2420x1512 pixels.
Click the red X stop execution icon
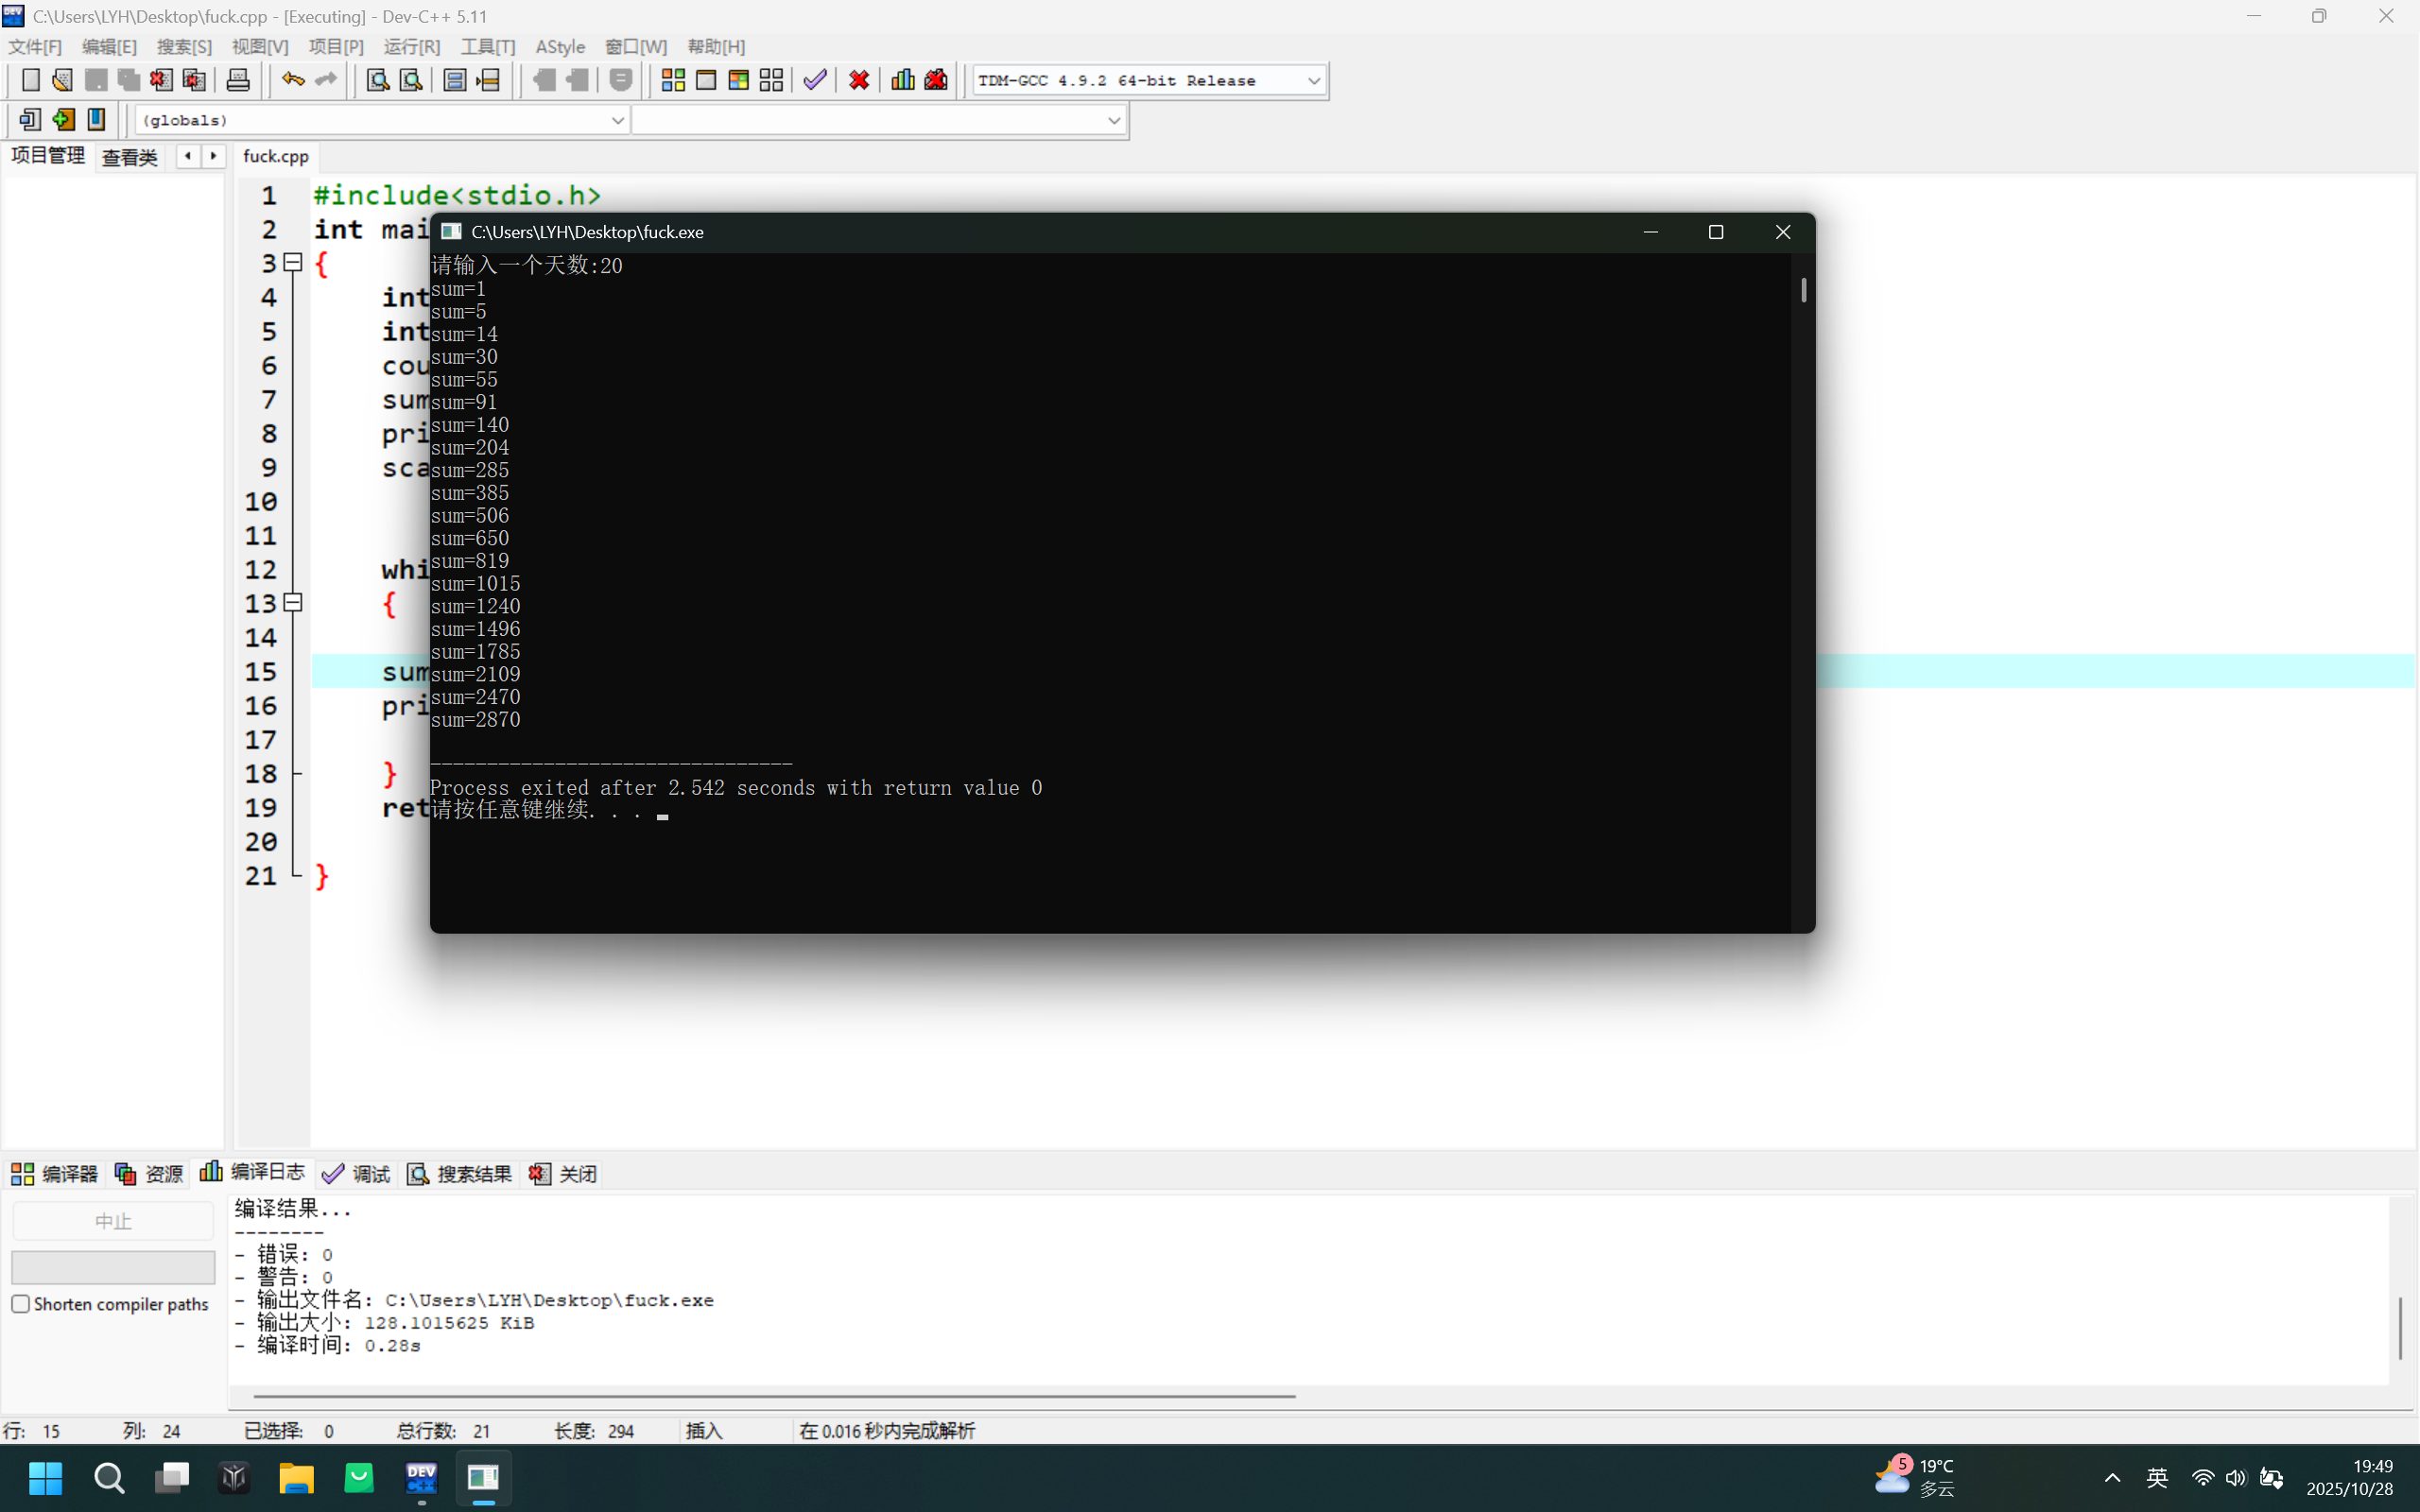[859, 80]
